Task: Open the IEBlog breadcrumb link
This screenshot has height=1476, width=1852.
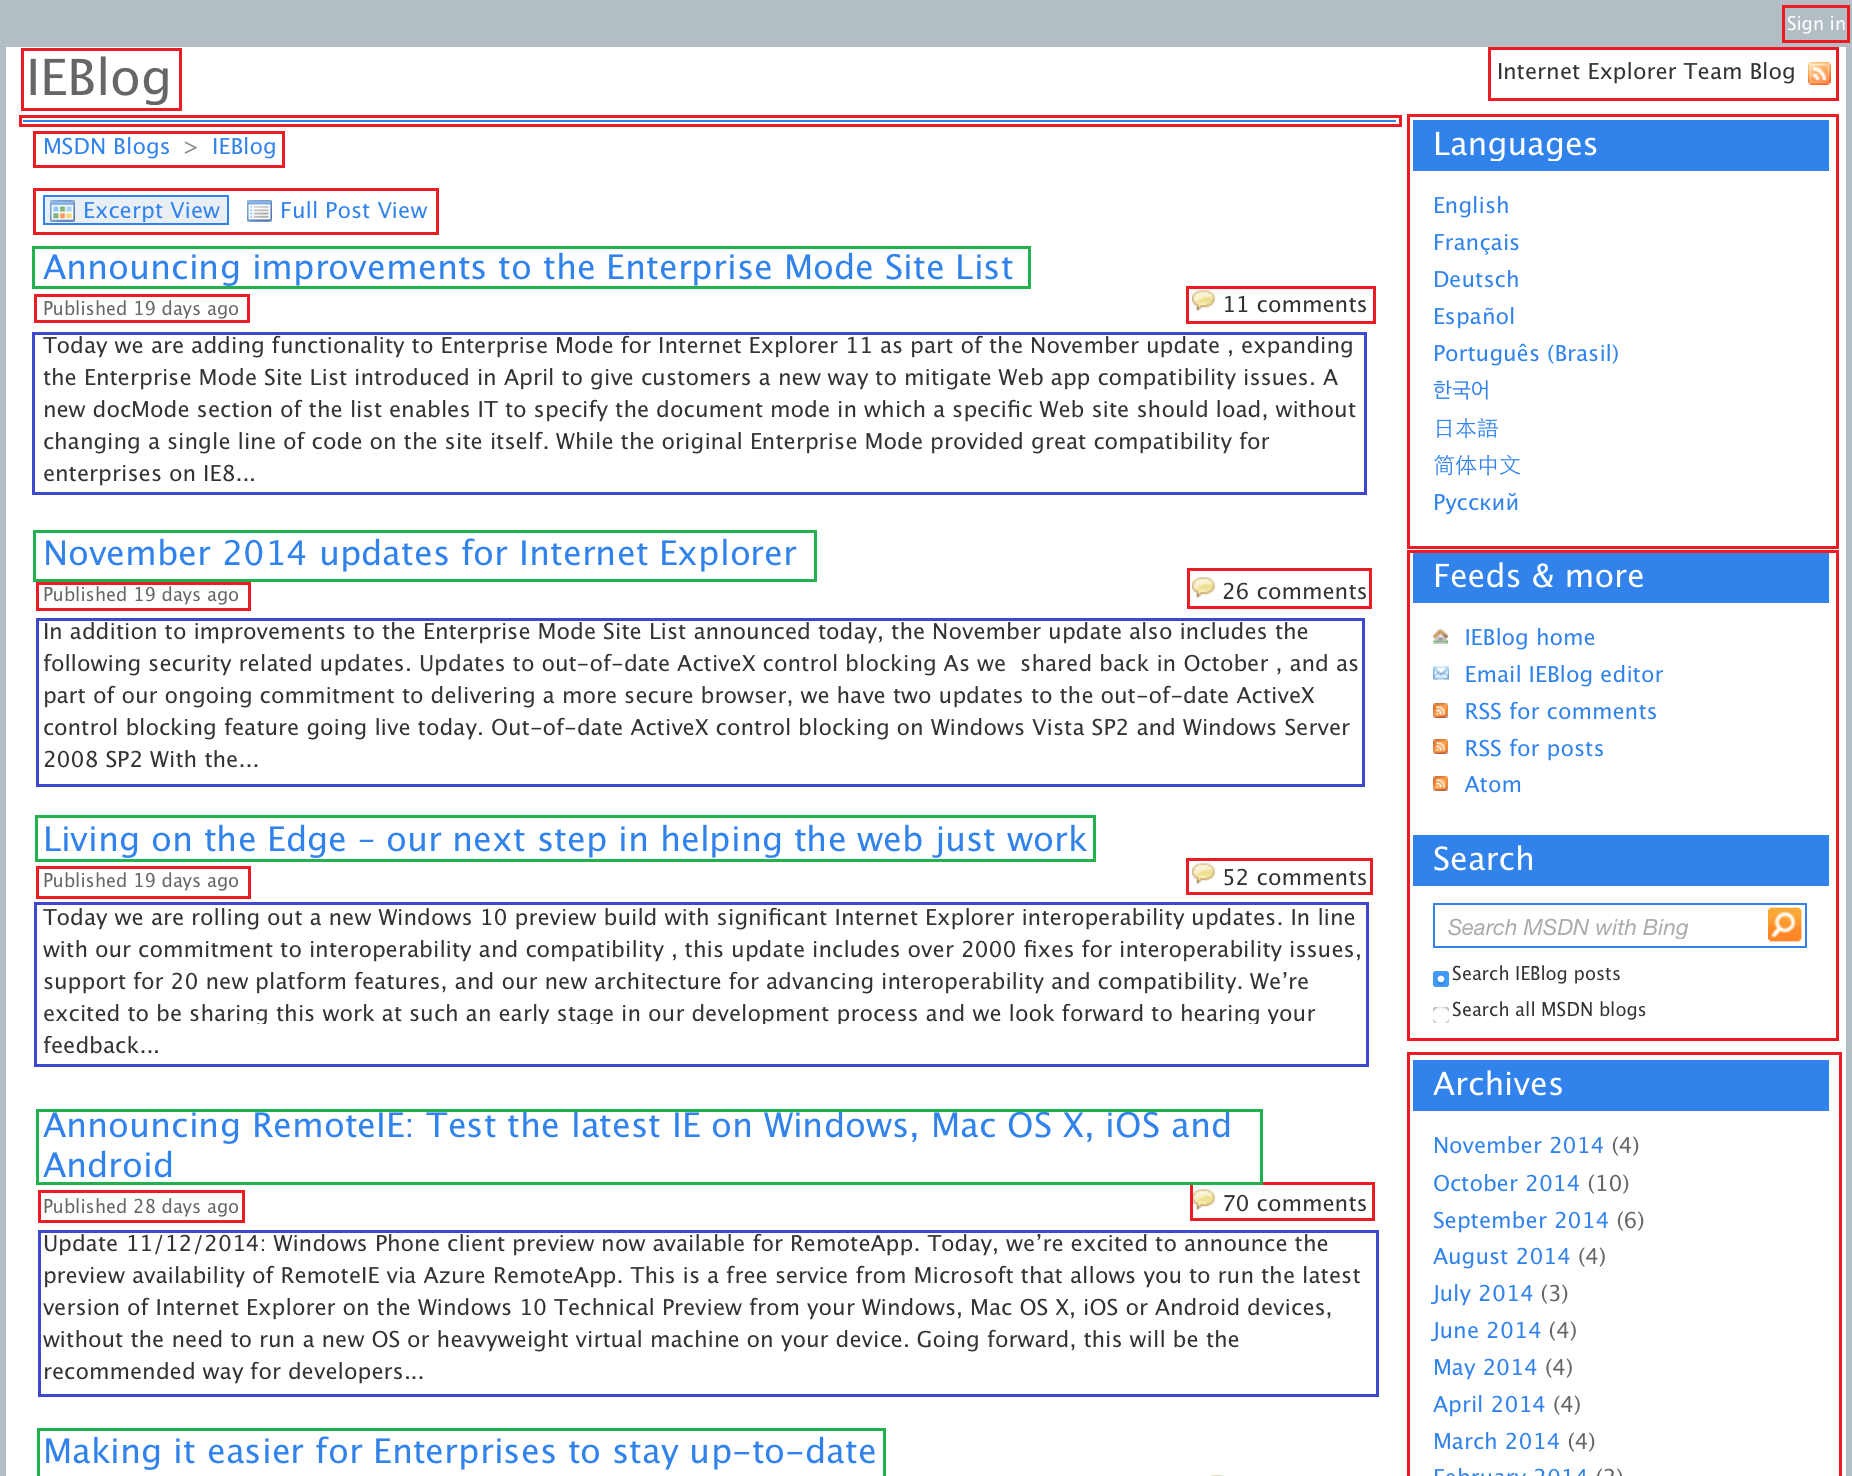Action: point(244,147)
